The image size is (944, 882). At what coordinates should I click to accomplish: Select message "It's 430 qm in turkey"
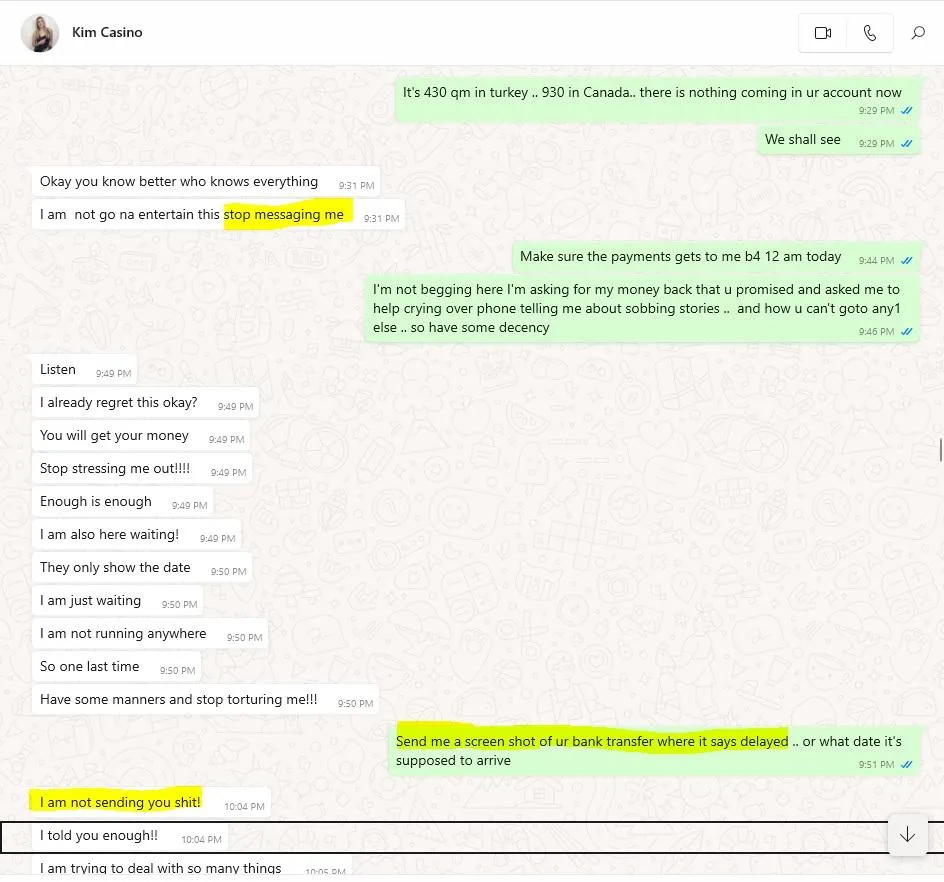657,99
